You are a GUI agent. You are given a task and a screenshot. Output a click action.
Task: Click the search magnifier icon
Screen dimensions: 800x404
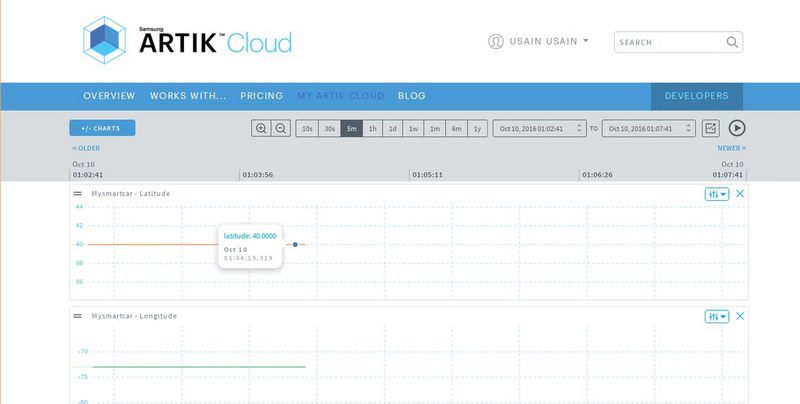tap(732, 42)
